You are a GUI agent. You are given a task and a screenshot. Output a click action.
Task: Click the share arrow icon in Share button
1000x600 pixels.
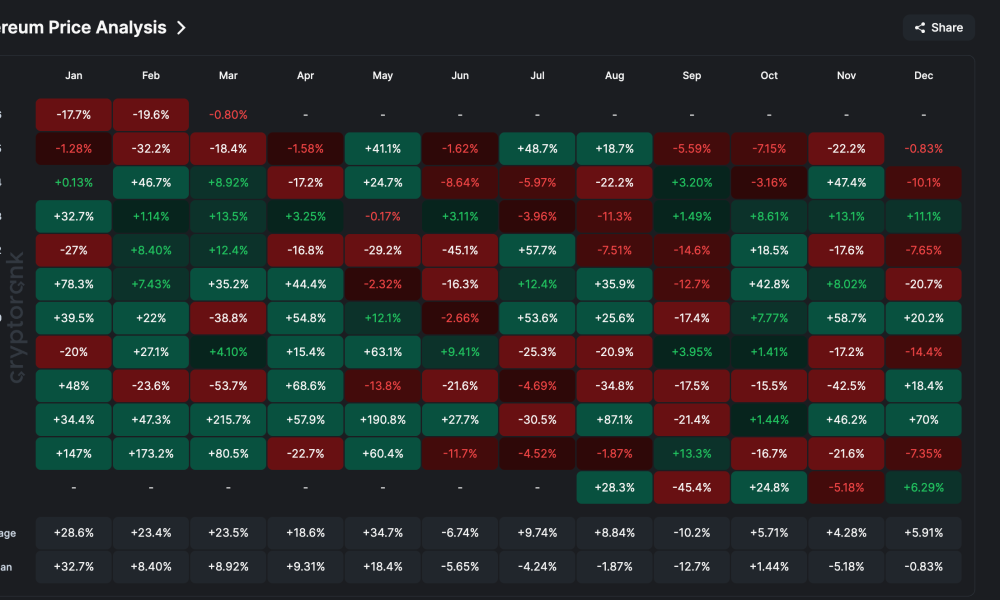[x=922, y=27]
